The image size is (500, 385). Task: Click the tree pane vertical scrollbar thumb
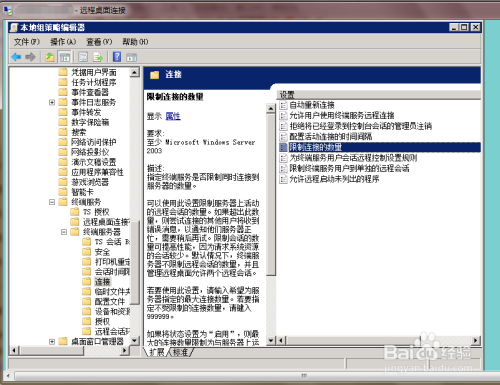pos(135,262)
